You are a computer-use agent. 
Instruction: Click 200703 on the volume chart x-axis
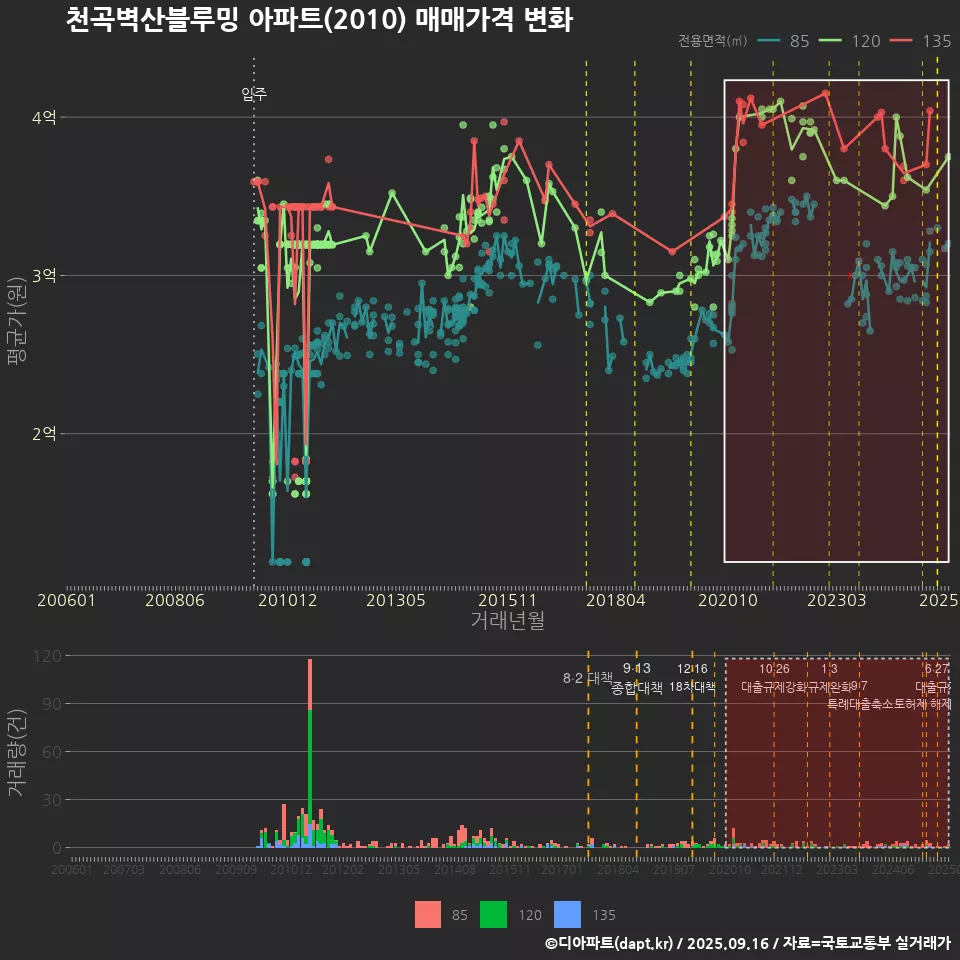[124, 869]
